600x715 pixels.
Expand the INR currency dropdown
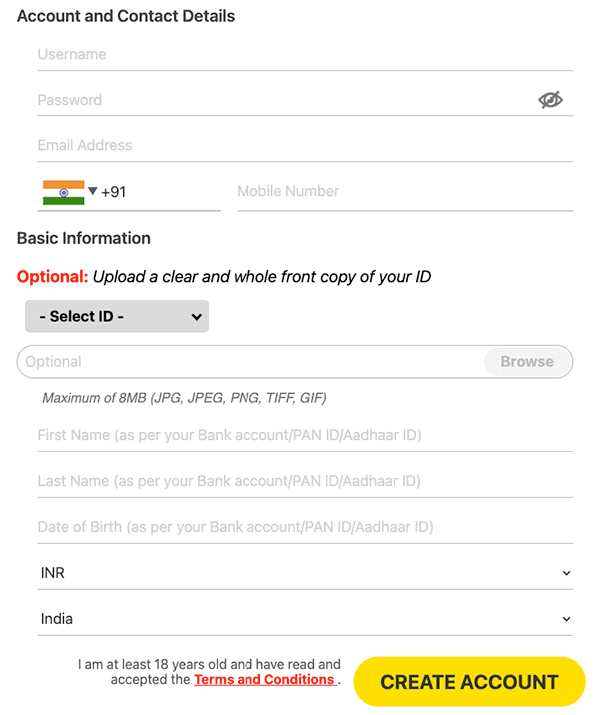click(300, 573)
